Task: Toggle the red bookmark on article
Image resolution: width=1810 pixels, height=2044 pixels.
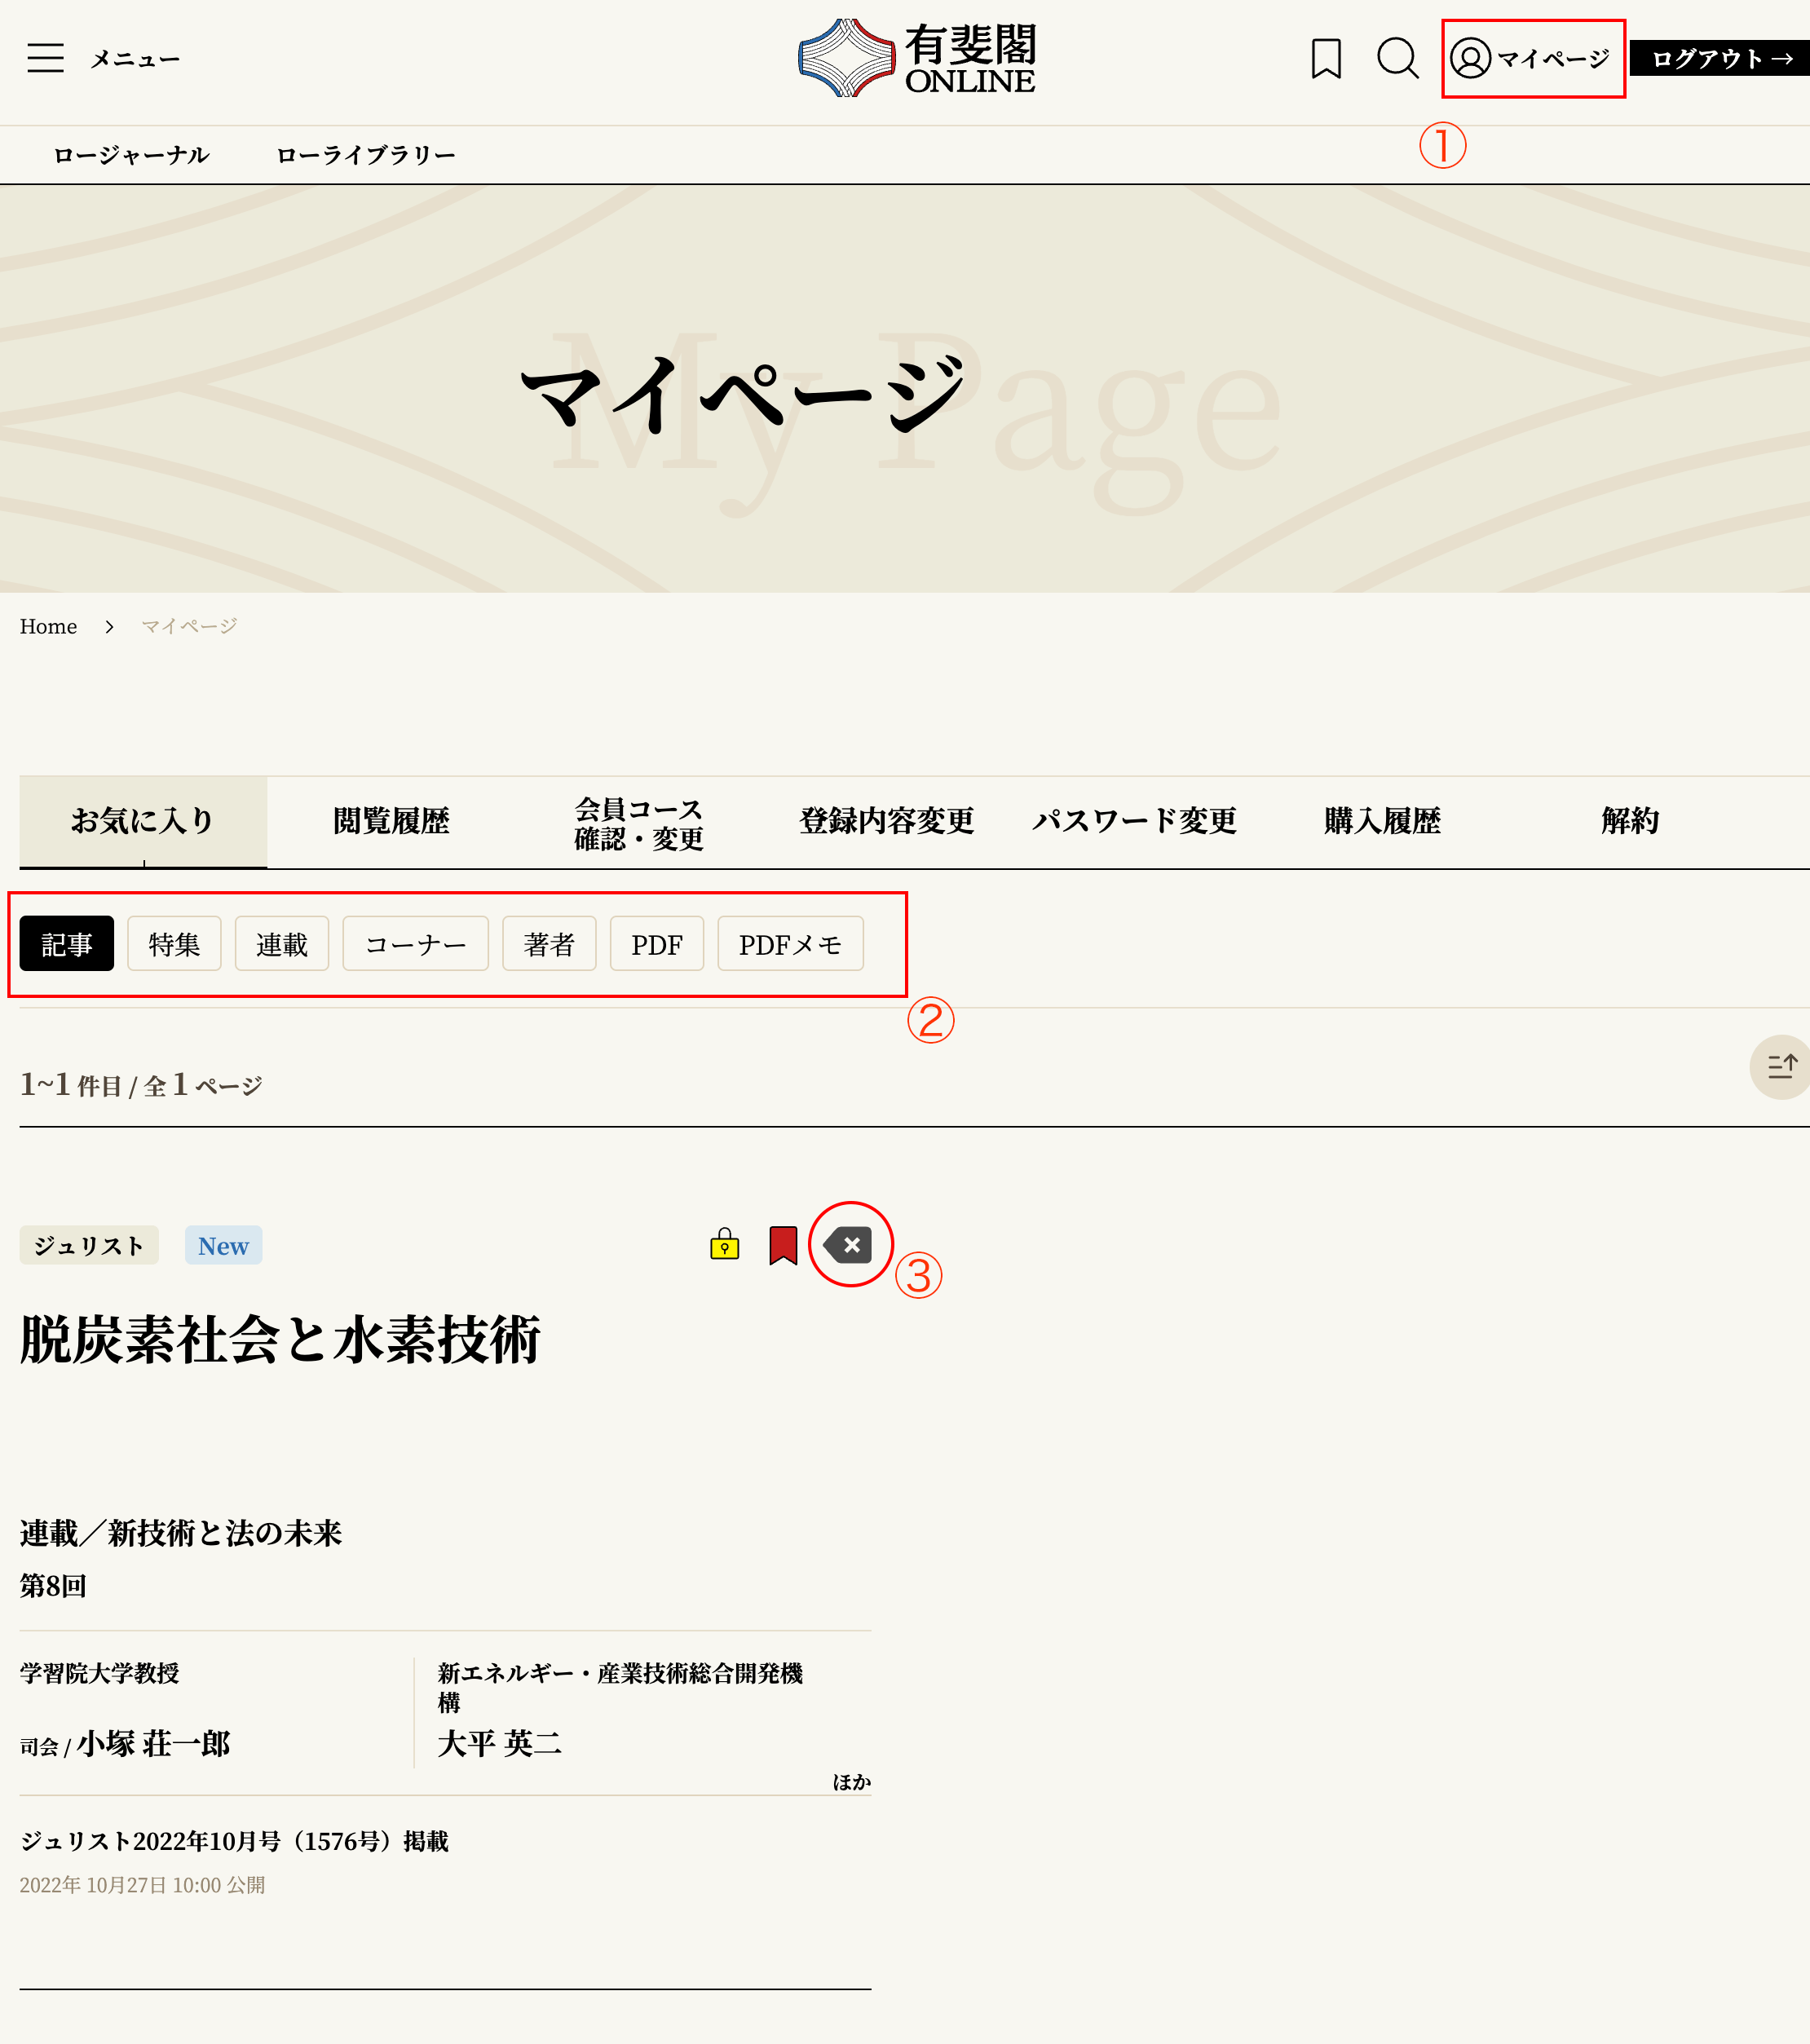Action: pyautogui.click(x=783, y=1245)
